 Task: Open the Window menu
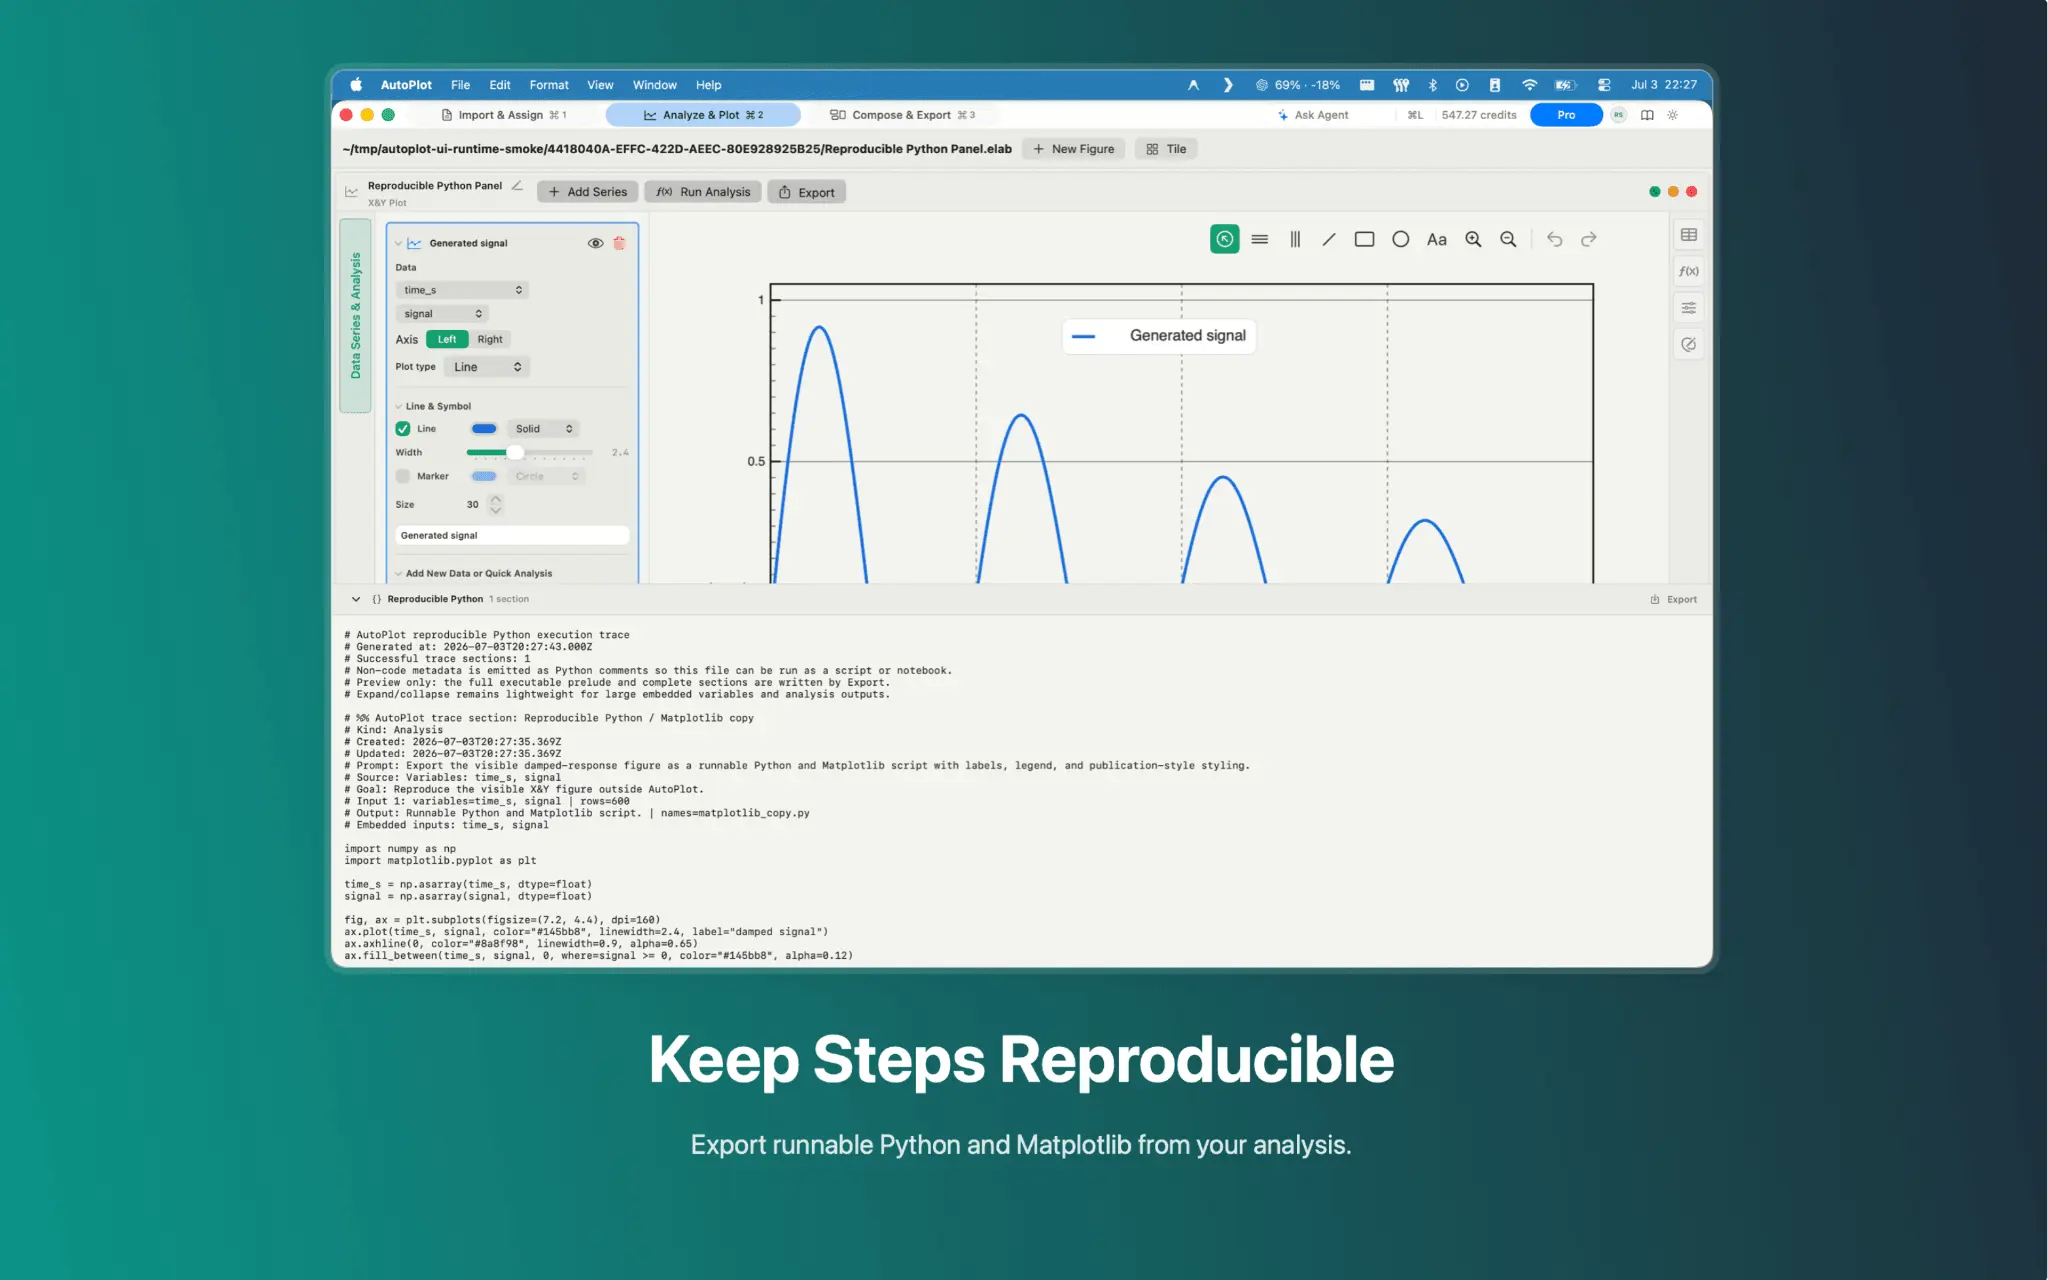[x=654, y=85]
